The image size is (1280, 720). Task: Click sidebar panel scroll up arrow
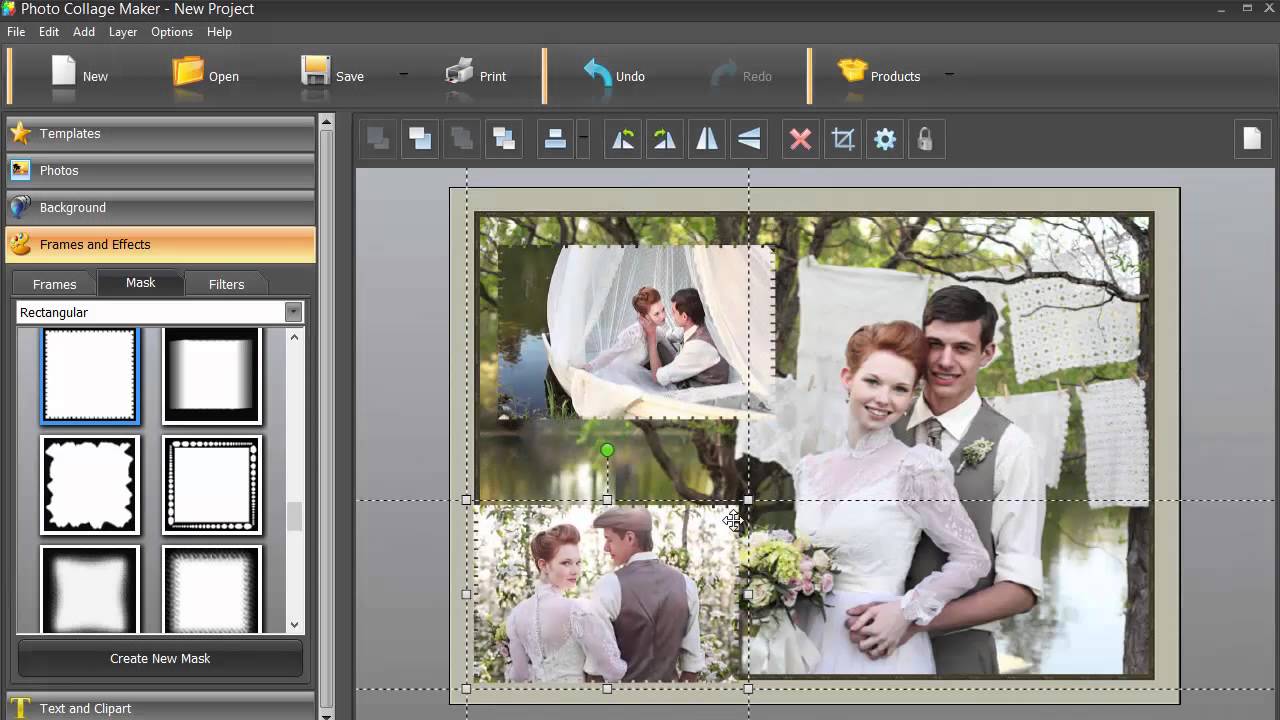(x=326, y=123)
